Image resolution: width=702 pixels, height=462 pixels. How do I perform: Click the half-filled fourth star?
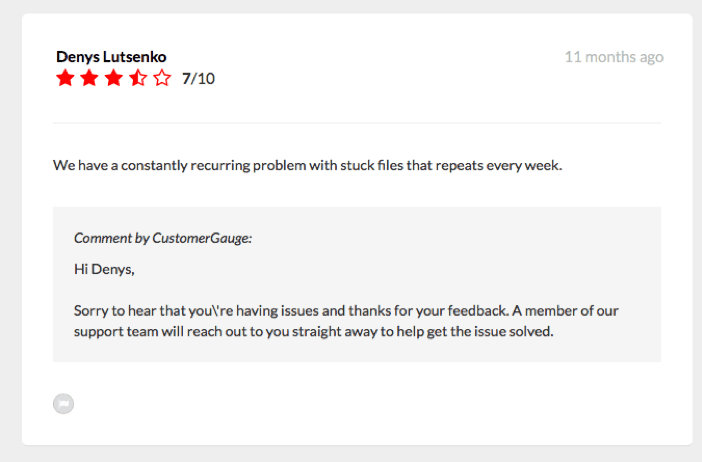tap(138, 78)
